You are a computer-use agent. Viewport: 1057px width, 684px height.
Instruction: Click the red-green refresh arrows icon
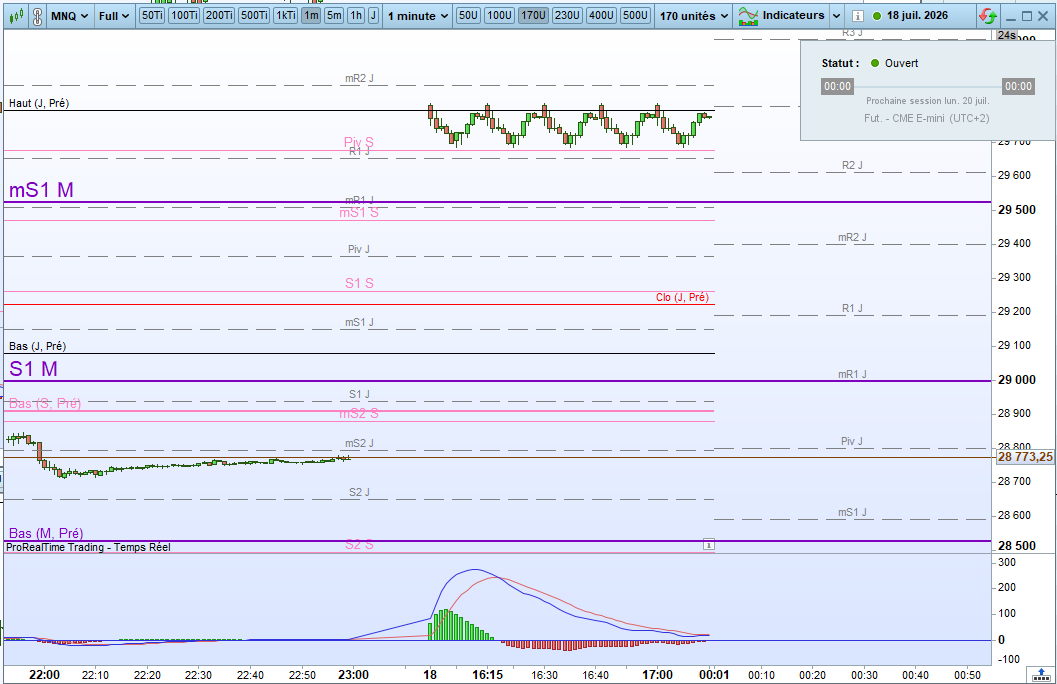tap(988, 16)
